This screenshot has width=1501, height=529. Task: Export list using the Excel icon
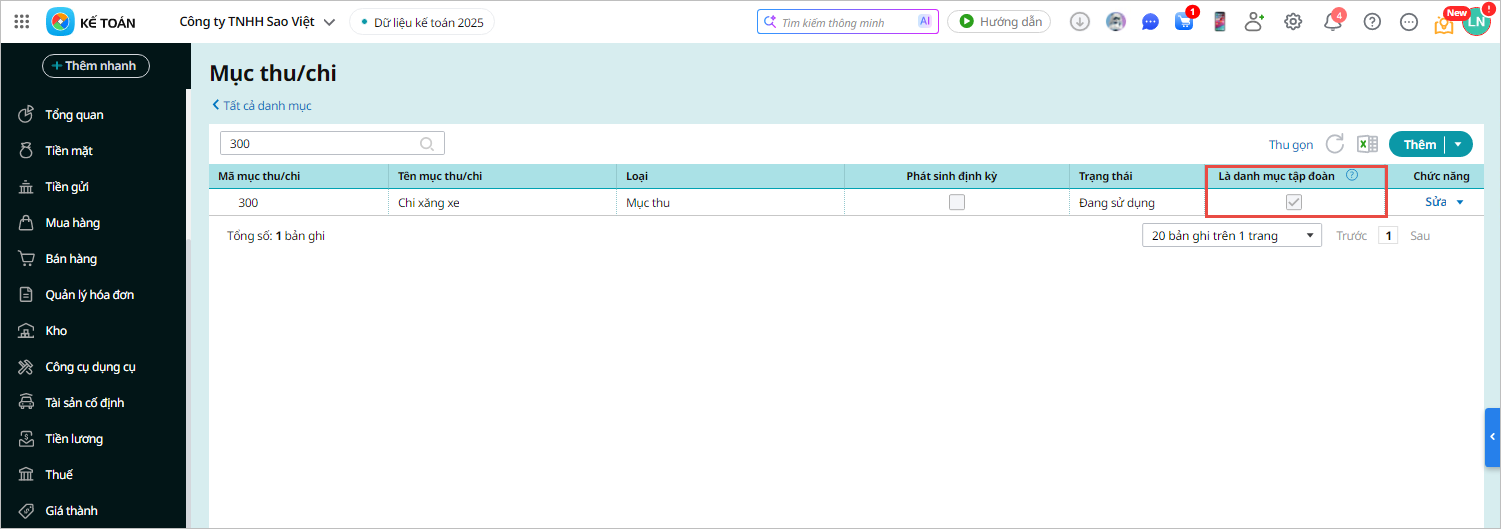pos(1367,144)
